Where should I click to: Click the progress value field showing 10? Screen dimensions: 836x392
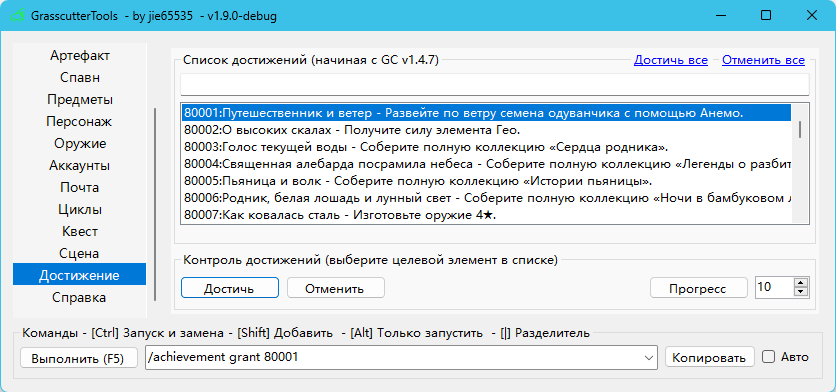point(774,287)
